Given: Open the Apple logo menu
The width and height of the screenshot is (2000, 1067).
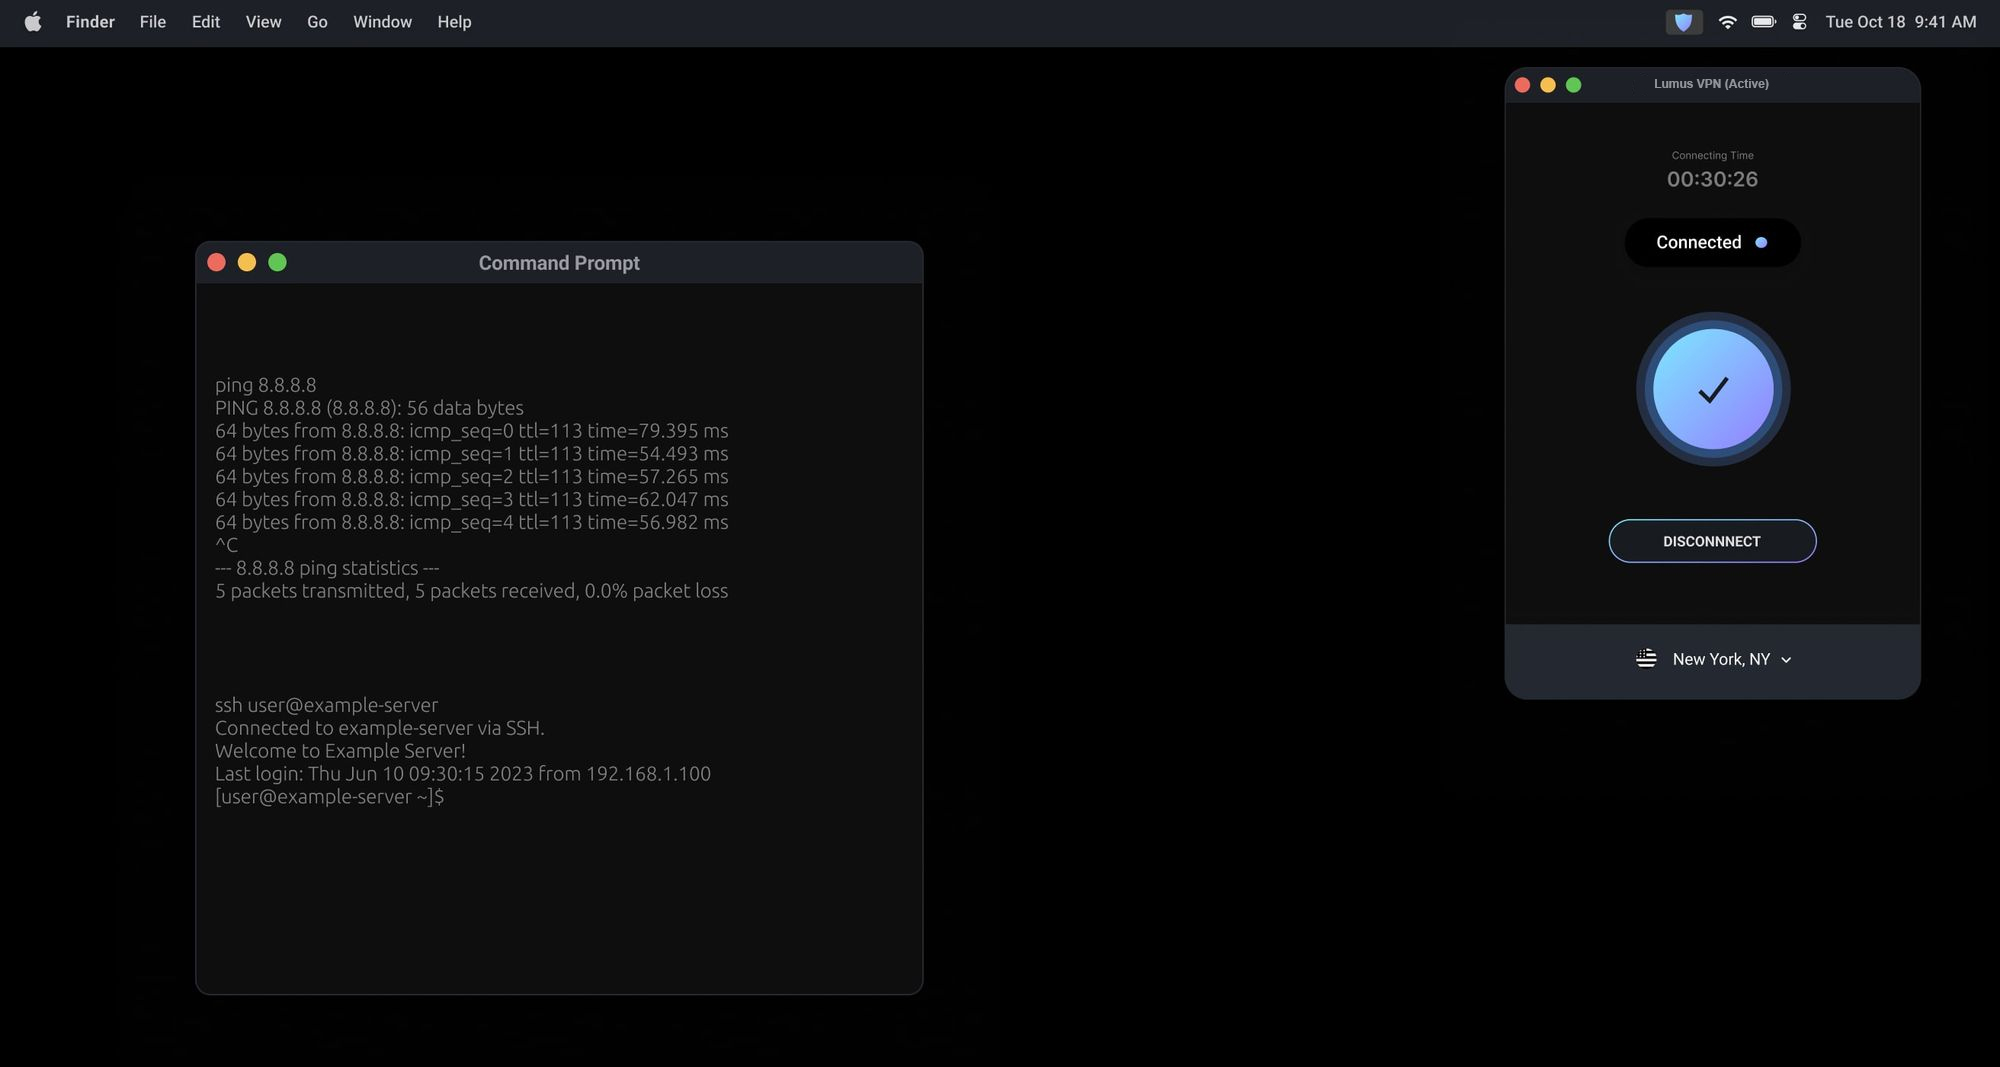Looking at the screenshot, I should point(33,22).
